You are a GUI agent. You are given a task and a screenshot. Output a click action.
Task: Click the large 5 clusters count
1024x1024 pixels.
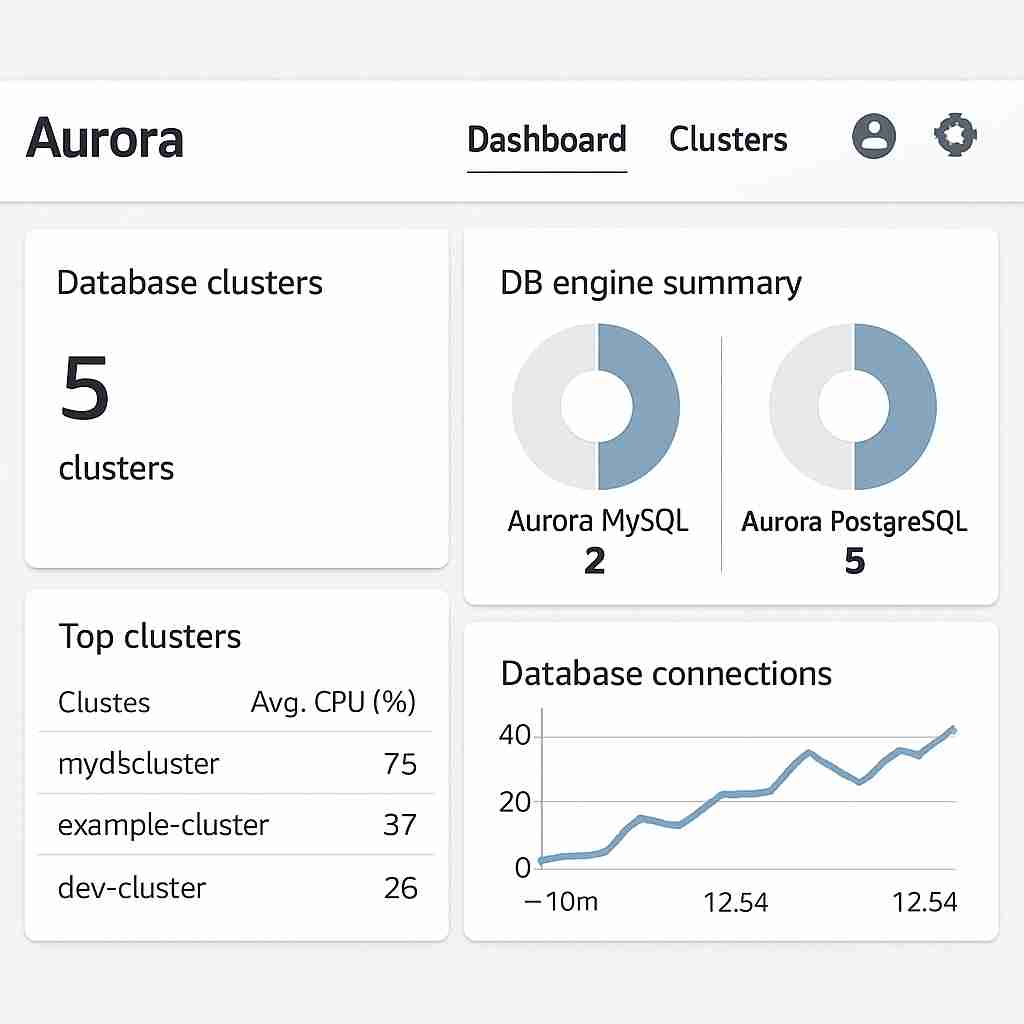coord(85,391)
